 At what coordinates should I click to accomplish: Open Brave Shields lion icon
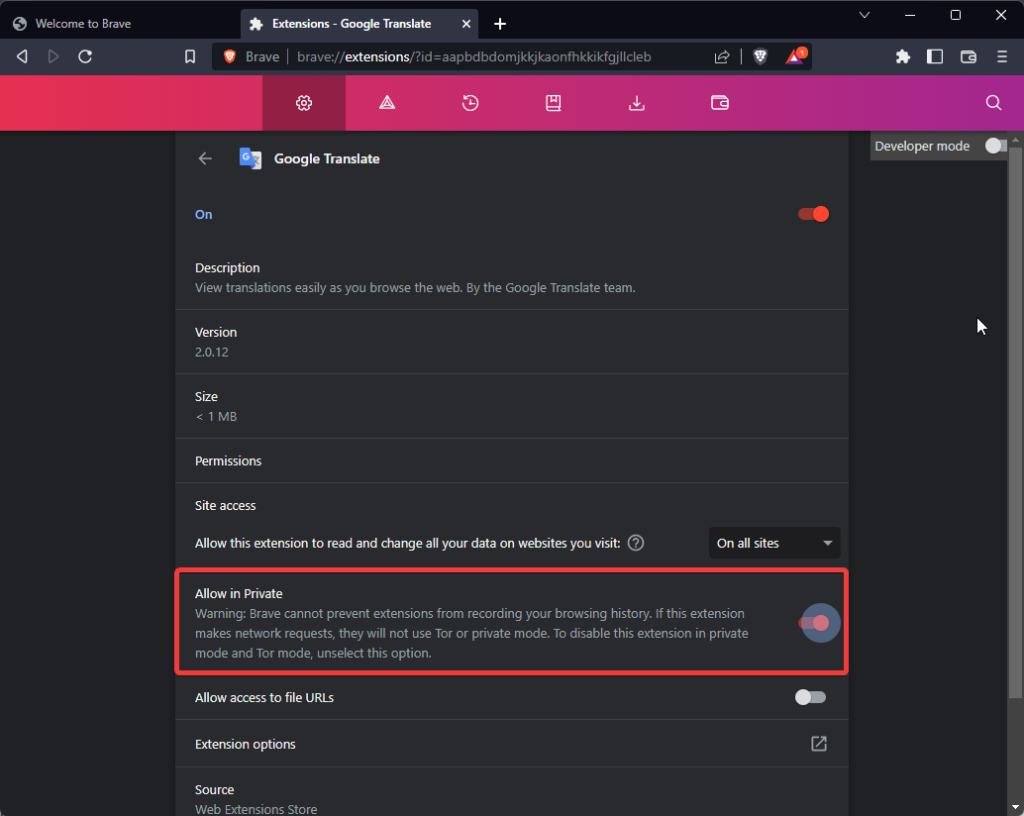[760, 57]
